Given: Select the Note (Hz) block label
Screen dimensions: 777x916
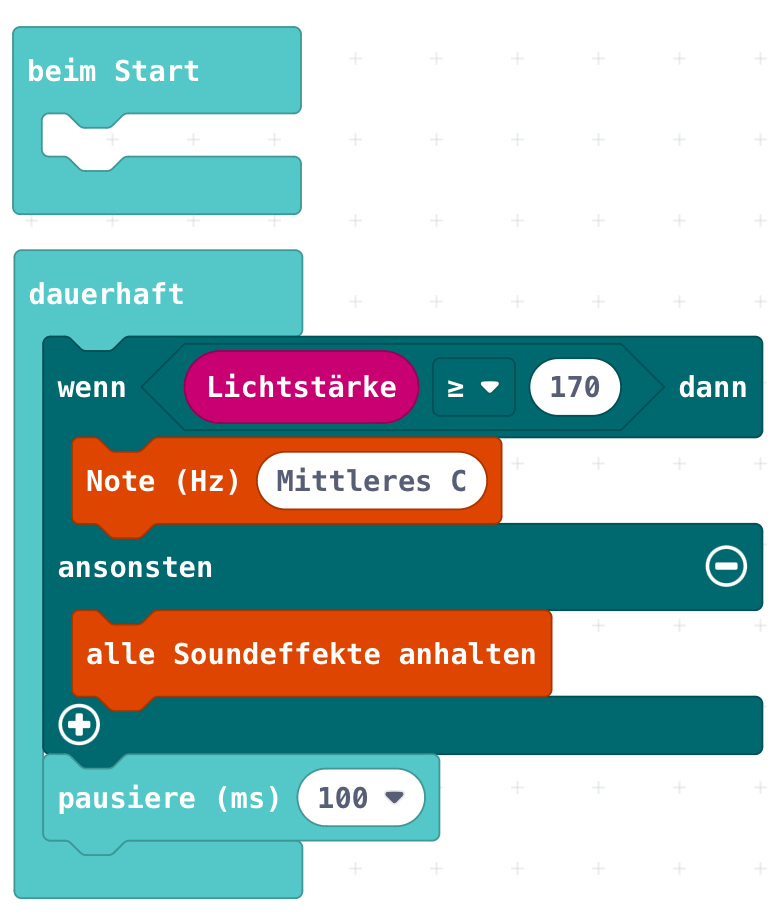Looking at the screenshot, I should pos(164,481).
